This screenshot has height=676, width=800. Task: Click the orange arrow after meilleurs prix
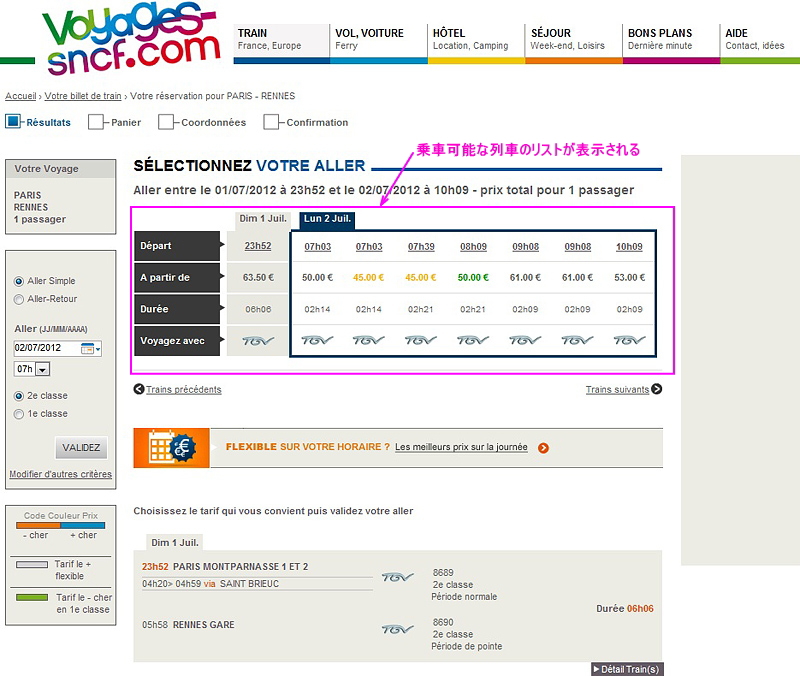[x=543, y=448]
